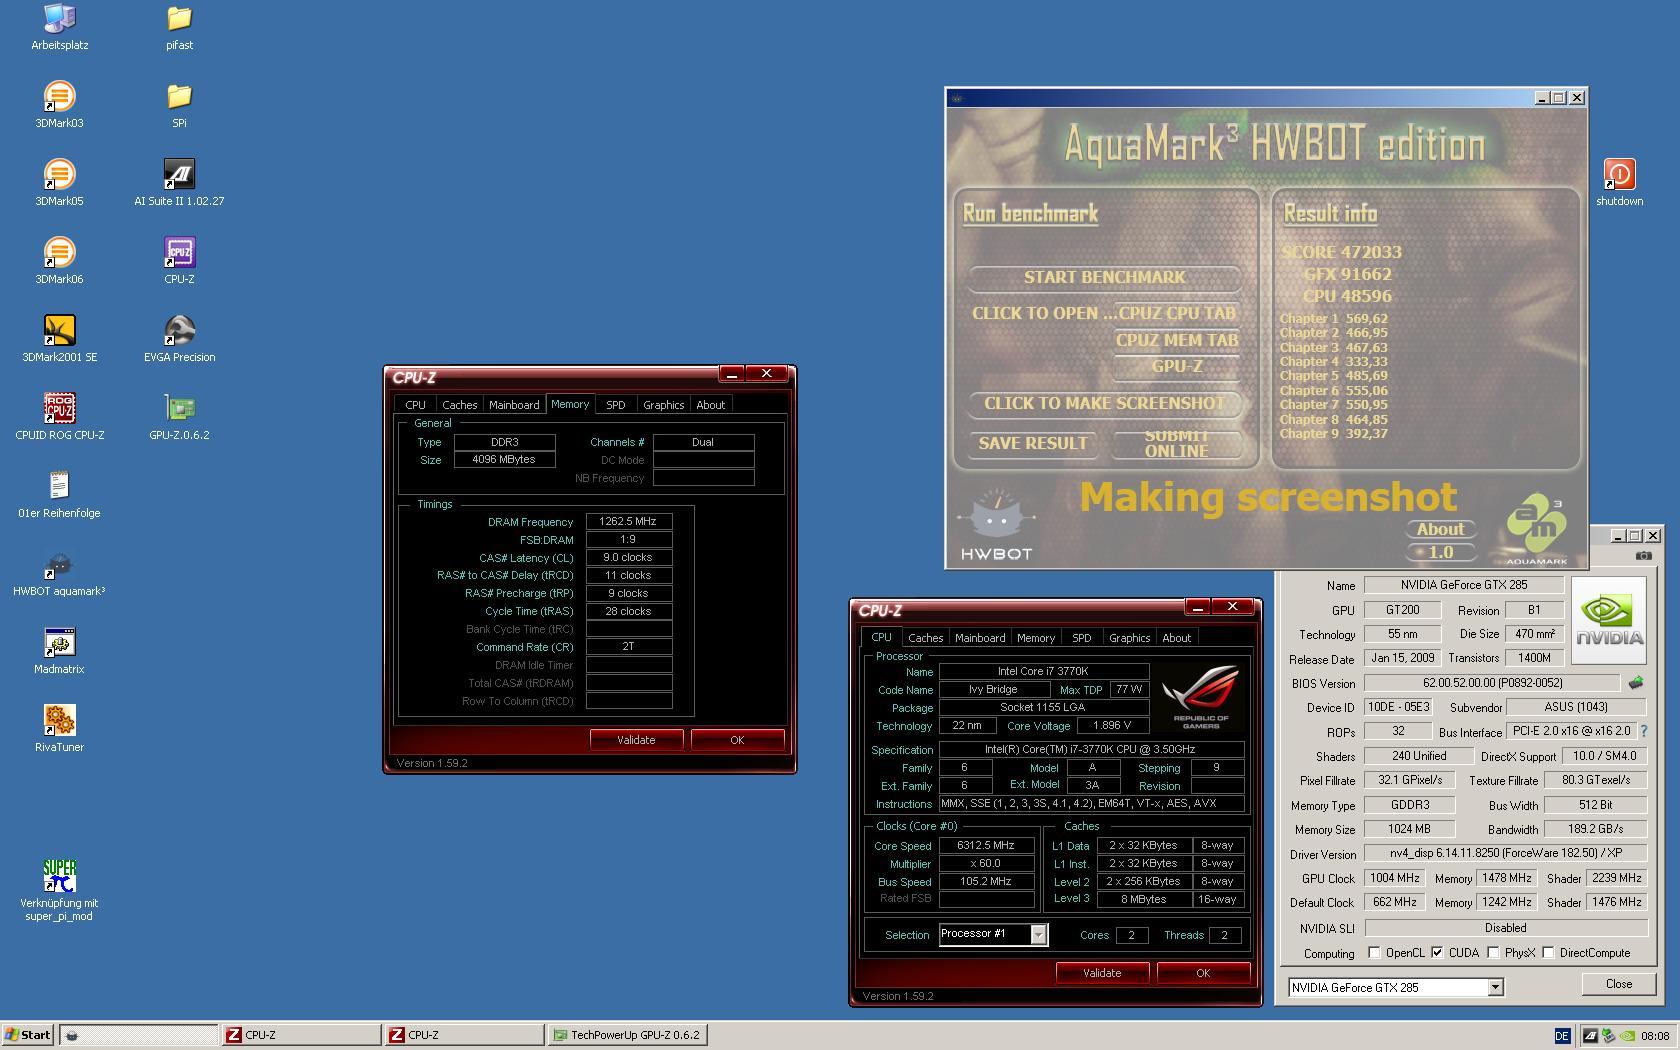Open the SPi folder icon
This screenshot has width=1680, height=1050.
pos(179,97)
